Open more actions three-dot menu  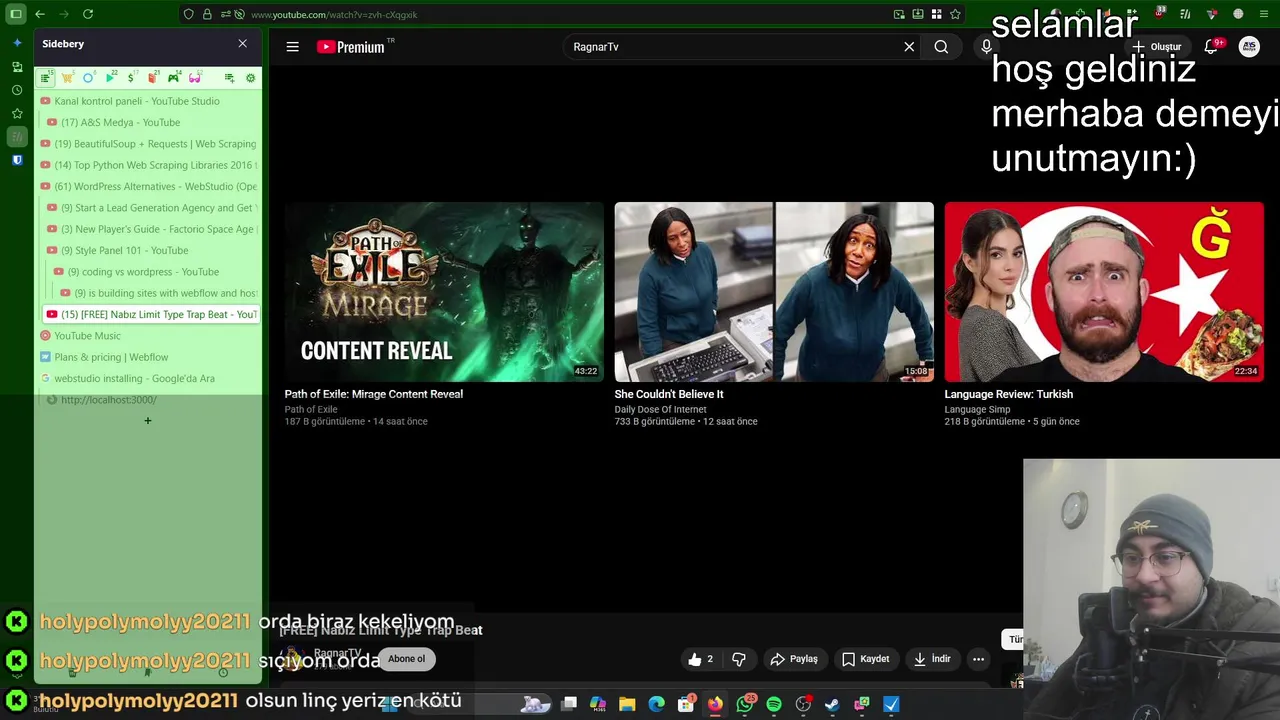point(979,659)
